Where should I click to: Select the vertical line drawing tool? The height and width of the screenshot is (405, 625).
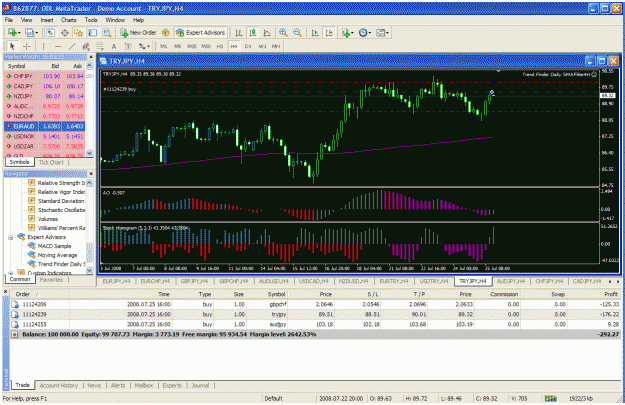click(x=43, y=46)
